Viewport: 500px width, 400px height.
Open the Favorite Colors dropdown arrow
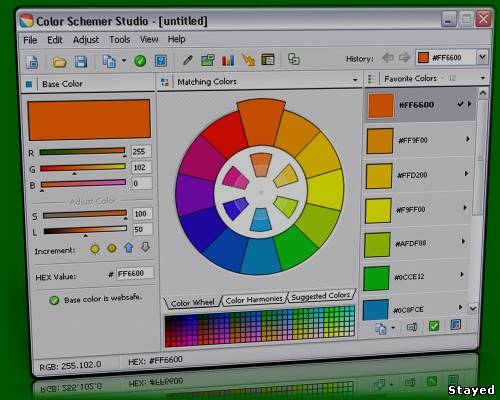tap(483, 78)
